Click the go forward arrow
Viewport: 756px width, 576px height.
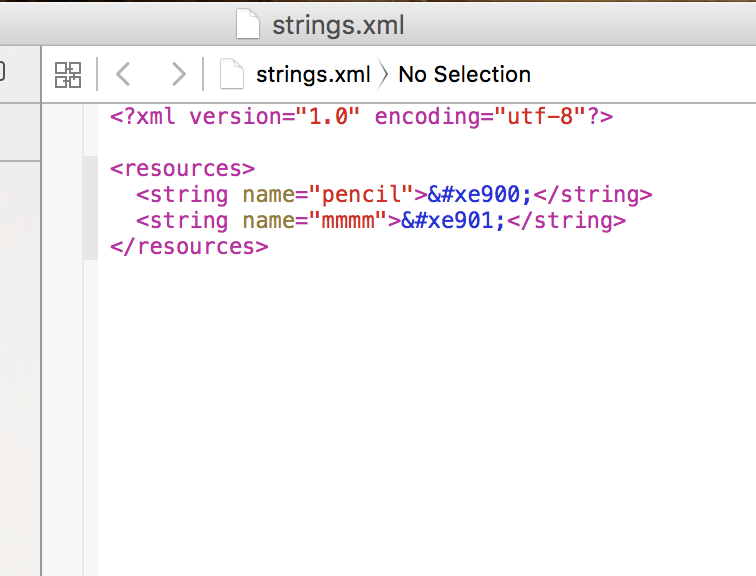pyautogui.click(x=178, y=74)
